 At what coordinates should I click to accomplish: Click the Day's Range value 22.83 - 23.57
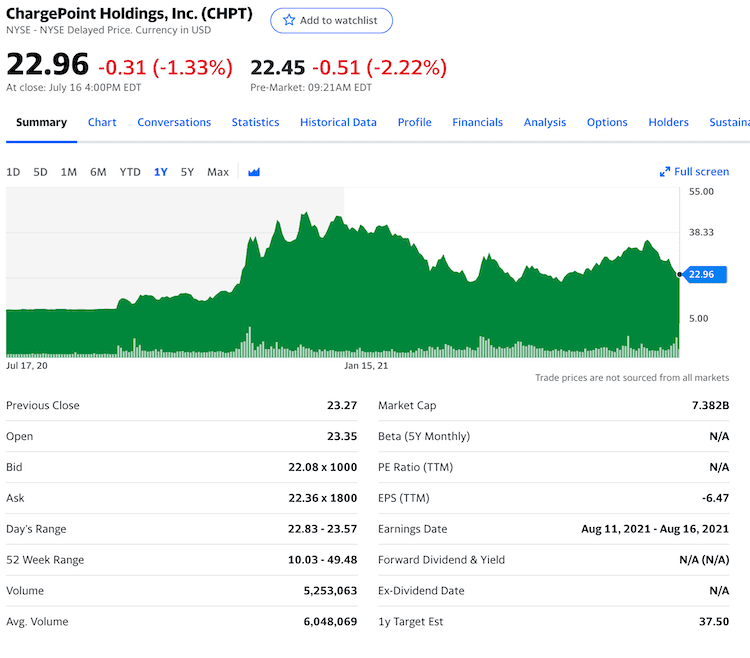(322, 529)
